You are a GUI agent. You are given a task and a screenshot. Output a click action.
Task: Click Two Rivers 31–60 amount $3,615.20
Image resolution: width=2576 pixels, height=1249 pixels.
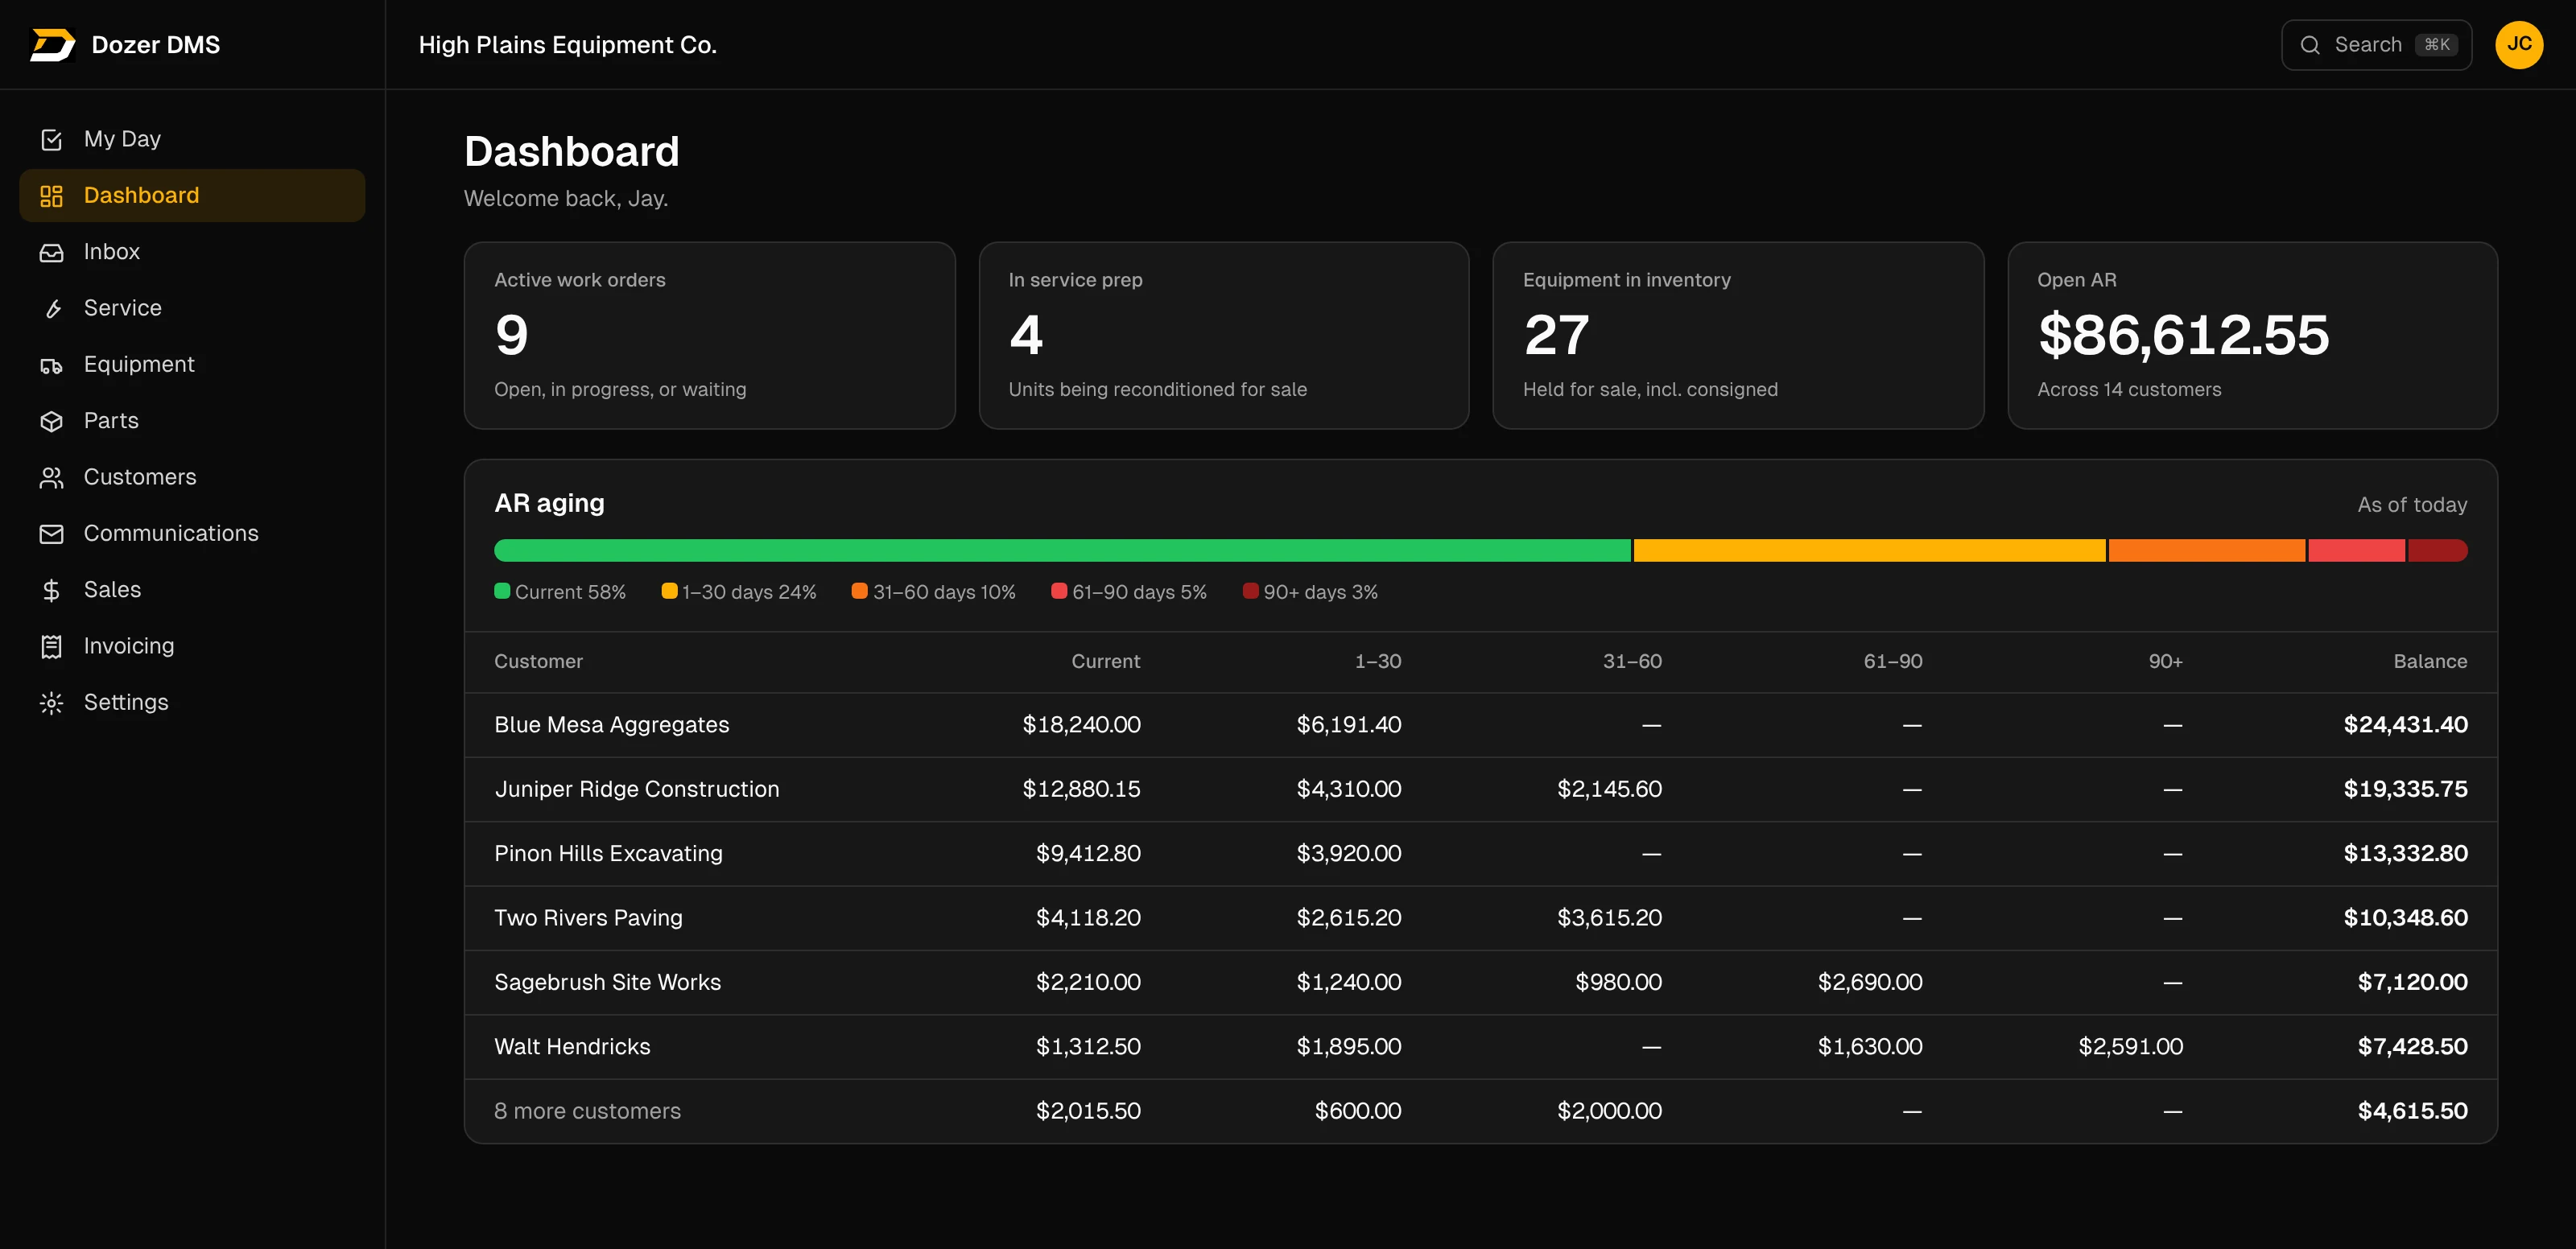[x=1609, y=918]
